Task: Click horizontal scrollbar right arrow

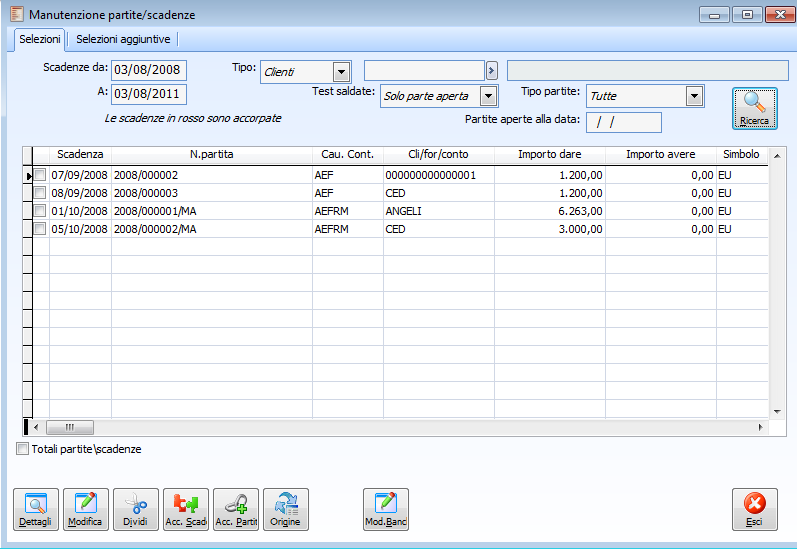Action: point(760,427)
